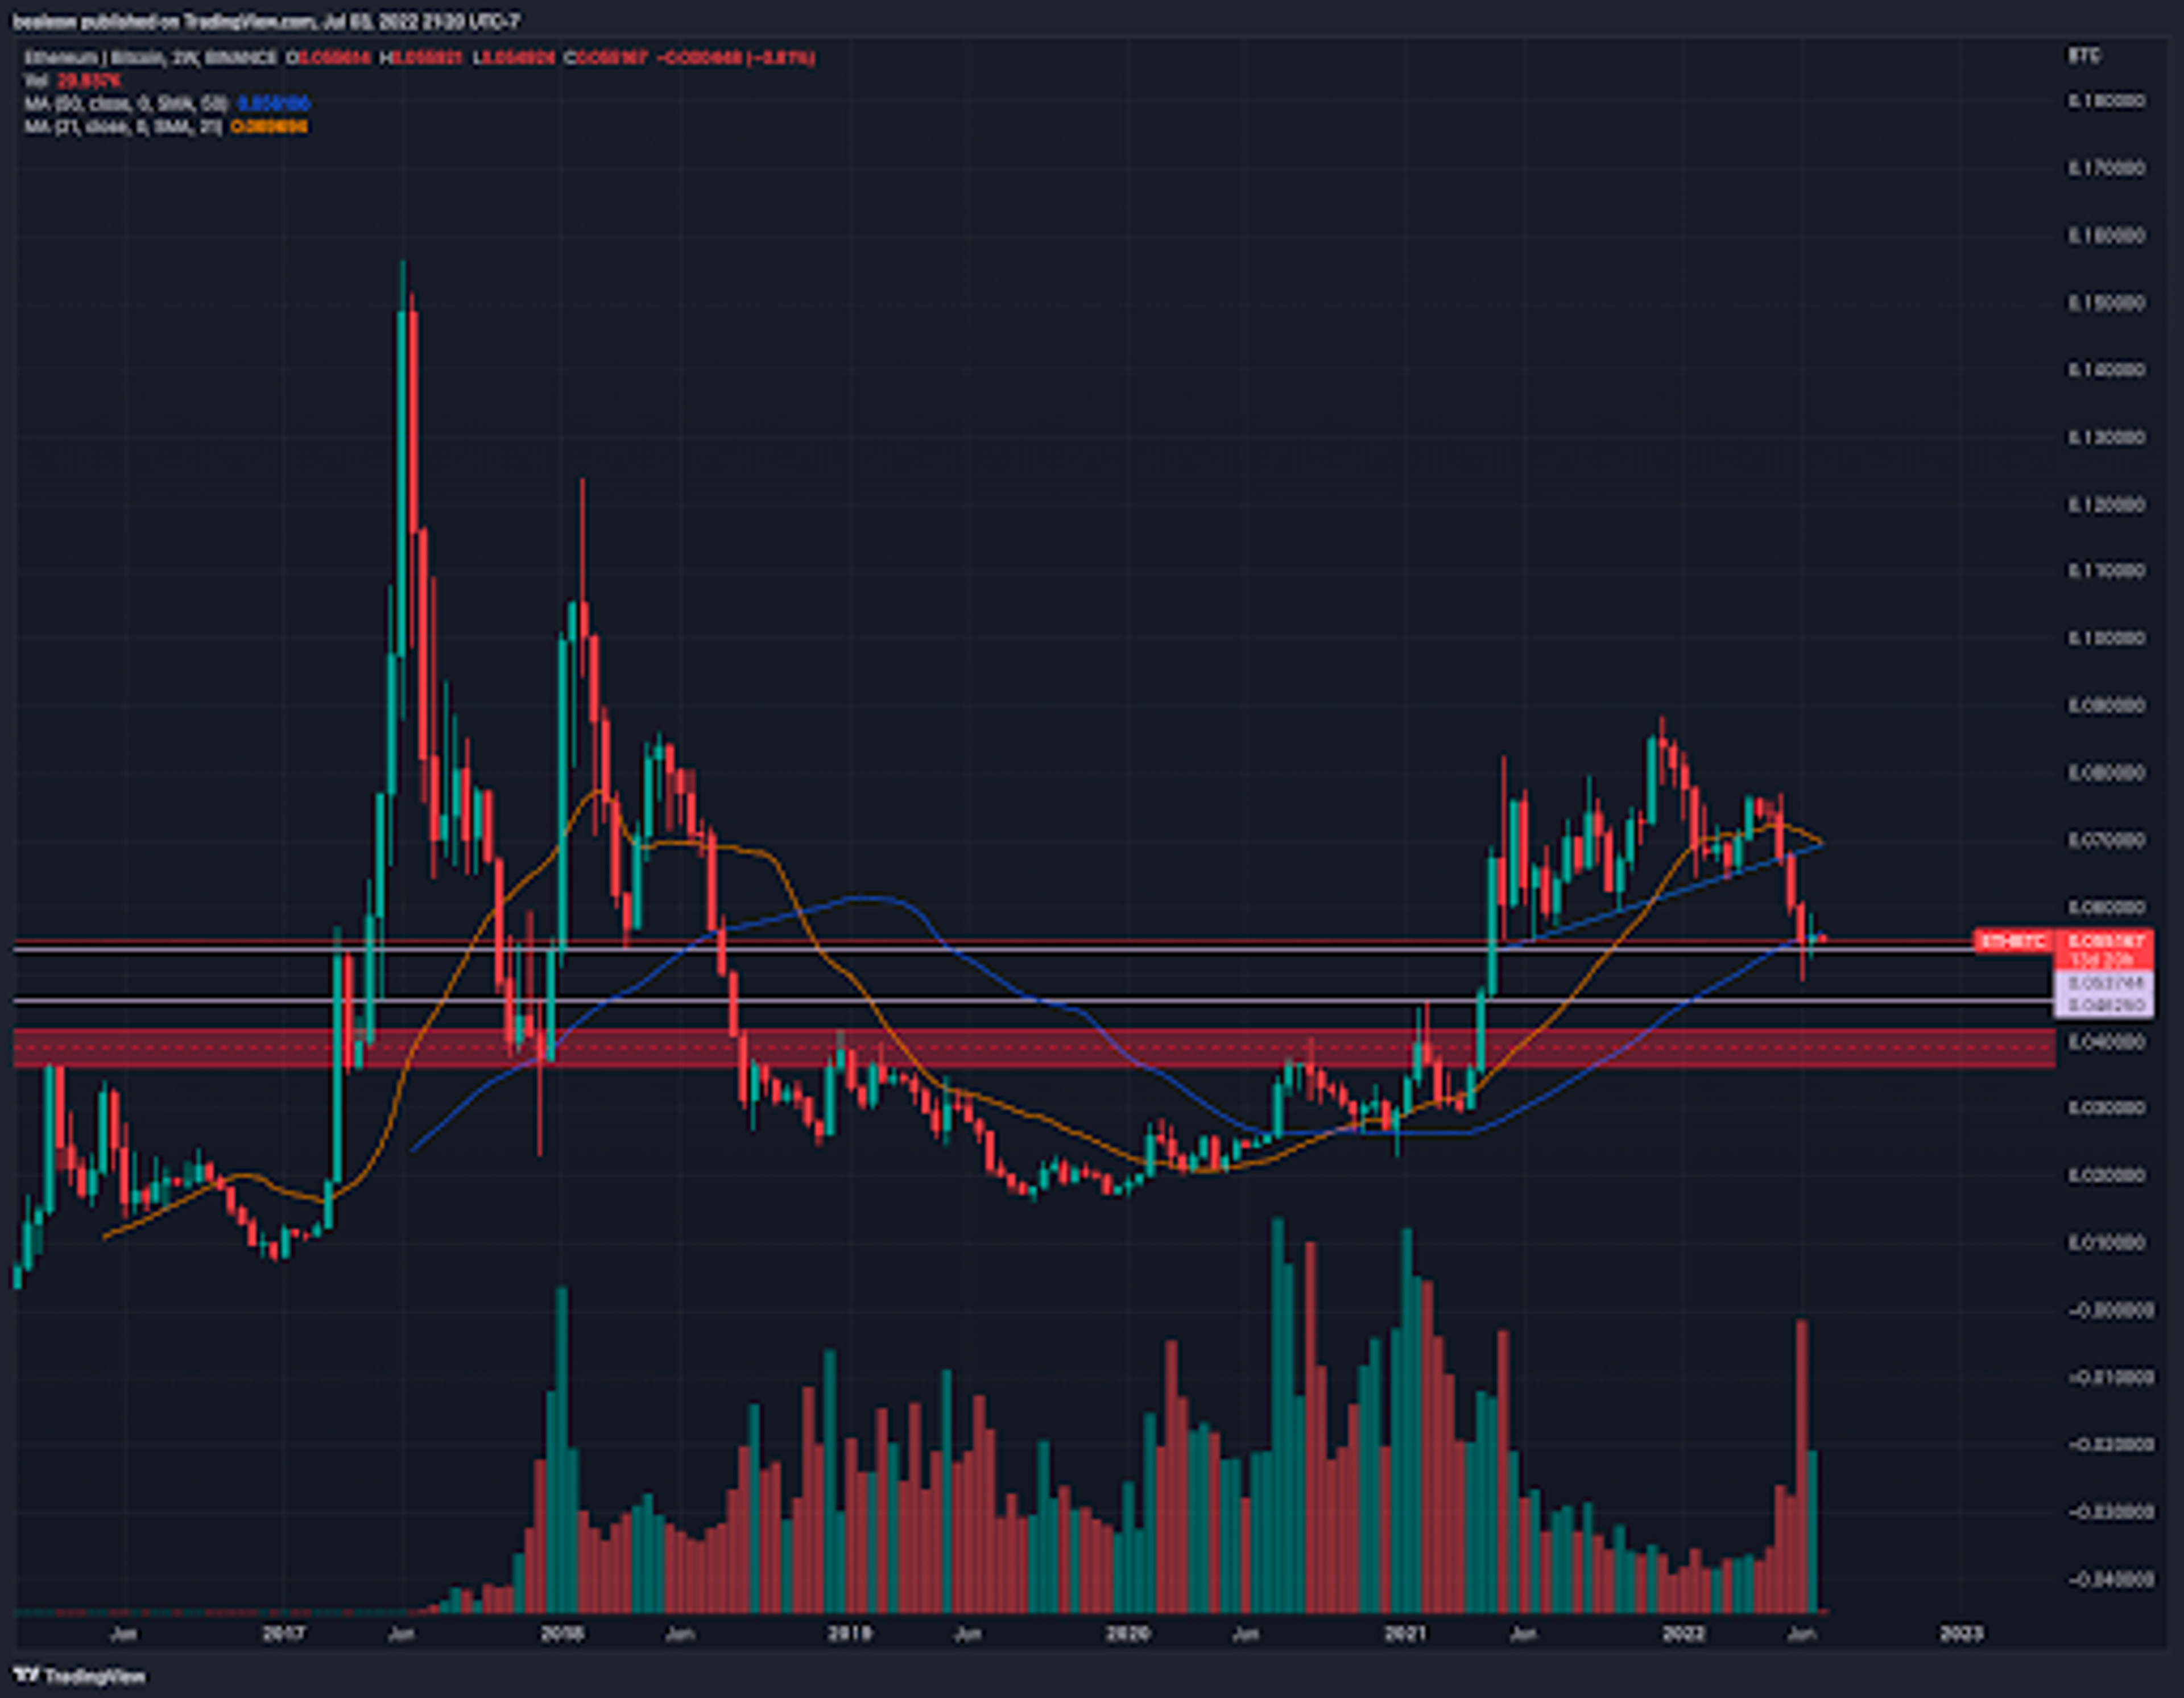Click the BTC currency label atop price axis

click(2084, 56)
